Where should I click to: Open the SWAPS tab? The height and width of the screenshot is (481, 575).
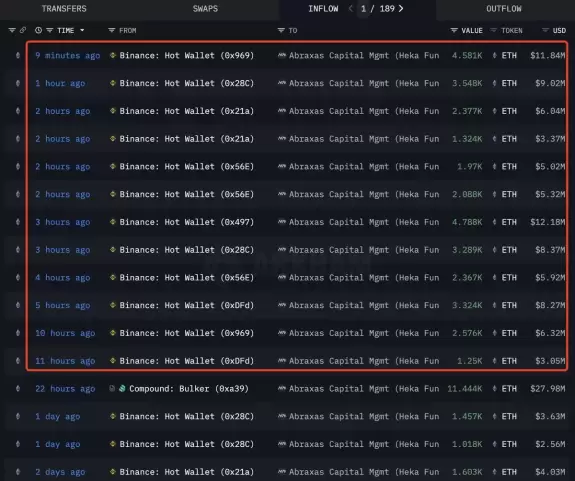tap(205, 9)
